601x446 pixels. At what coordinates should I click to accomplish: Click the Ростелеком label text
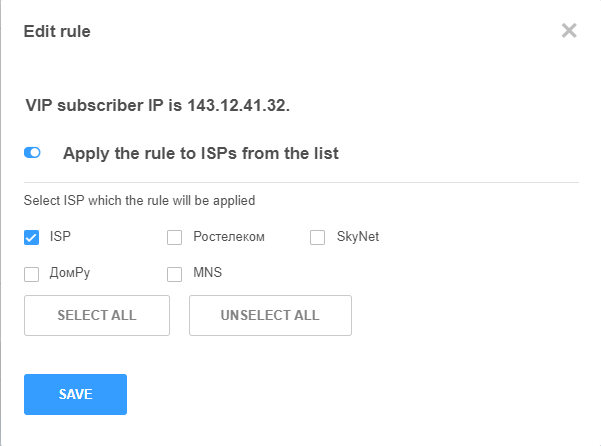[229, 237]
